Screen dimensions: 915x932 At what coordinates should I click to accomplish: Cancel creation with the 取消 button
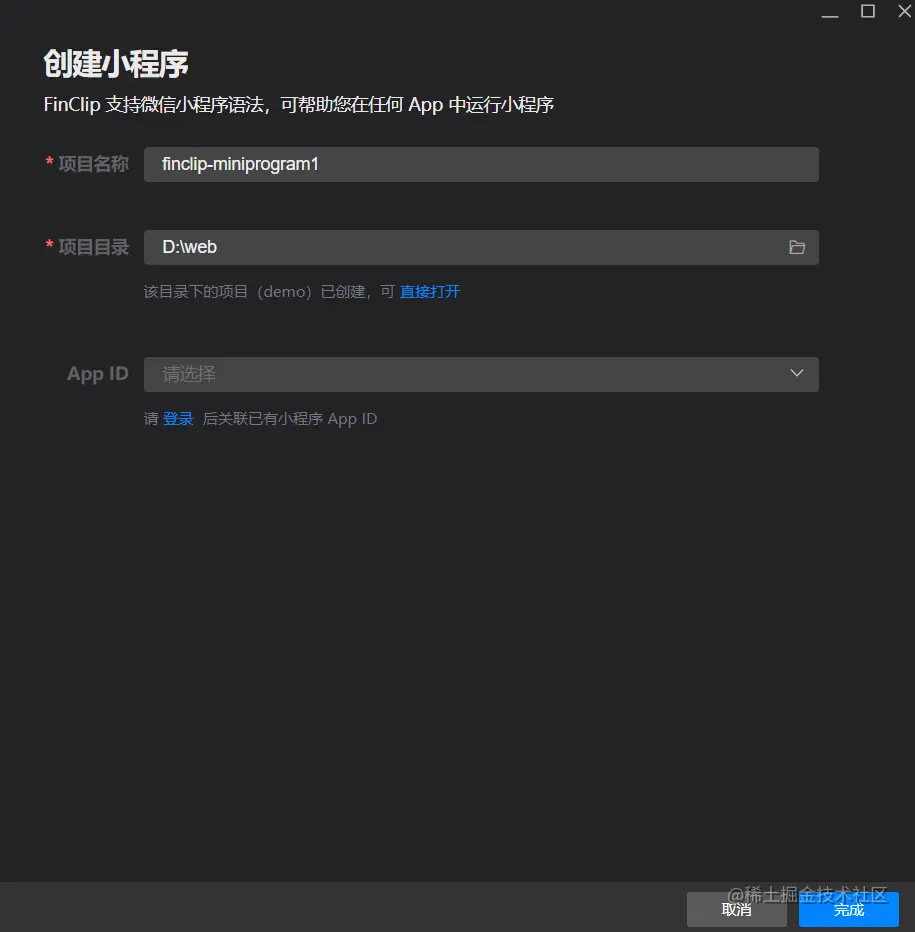point(736,910)
